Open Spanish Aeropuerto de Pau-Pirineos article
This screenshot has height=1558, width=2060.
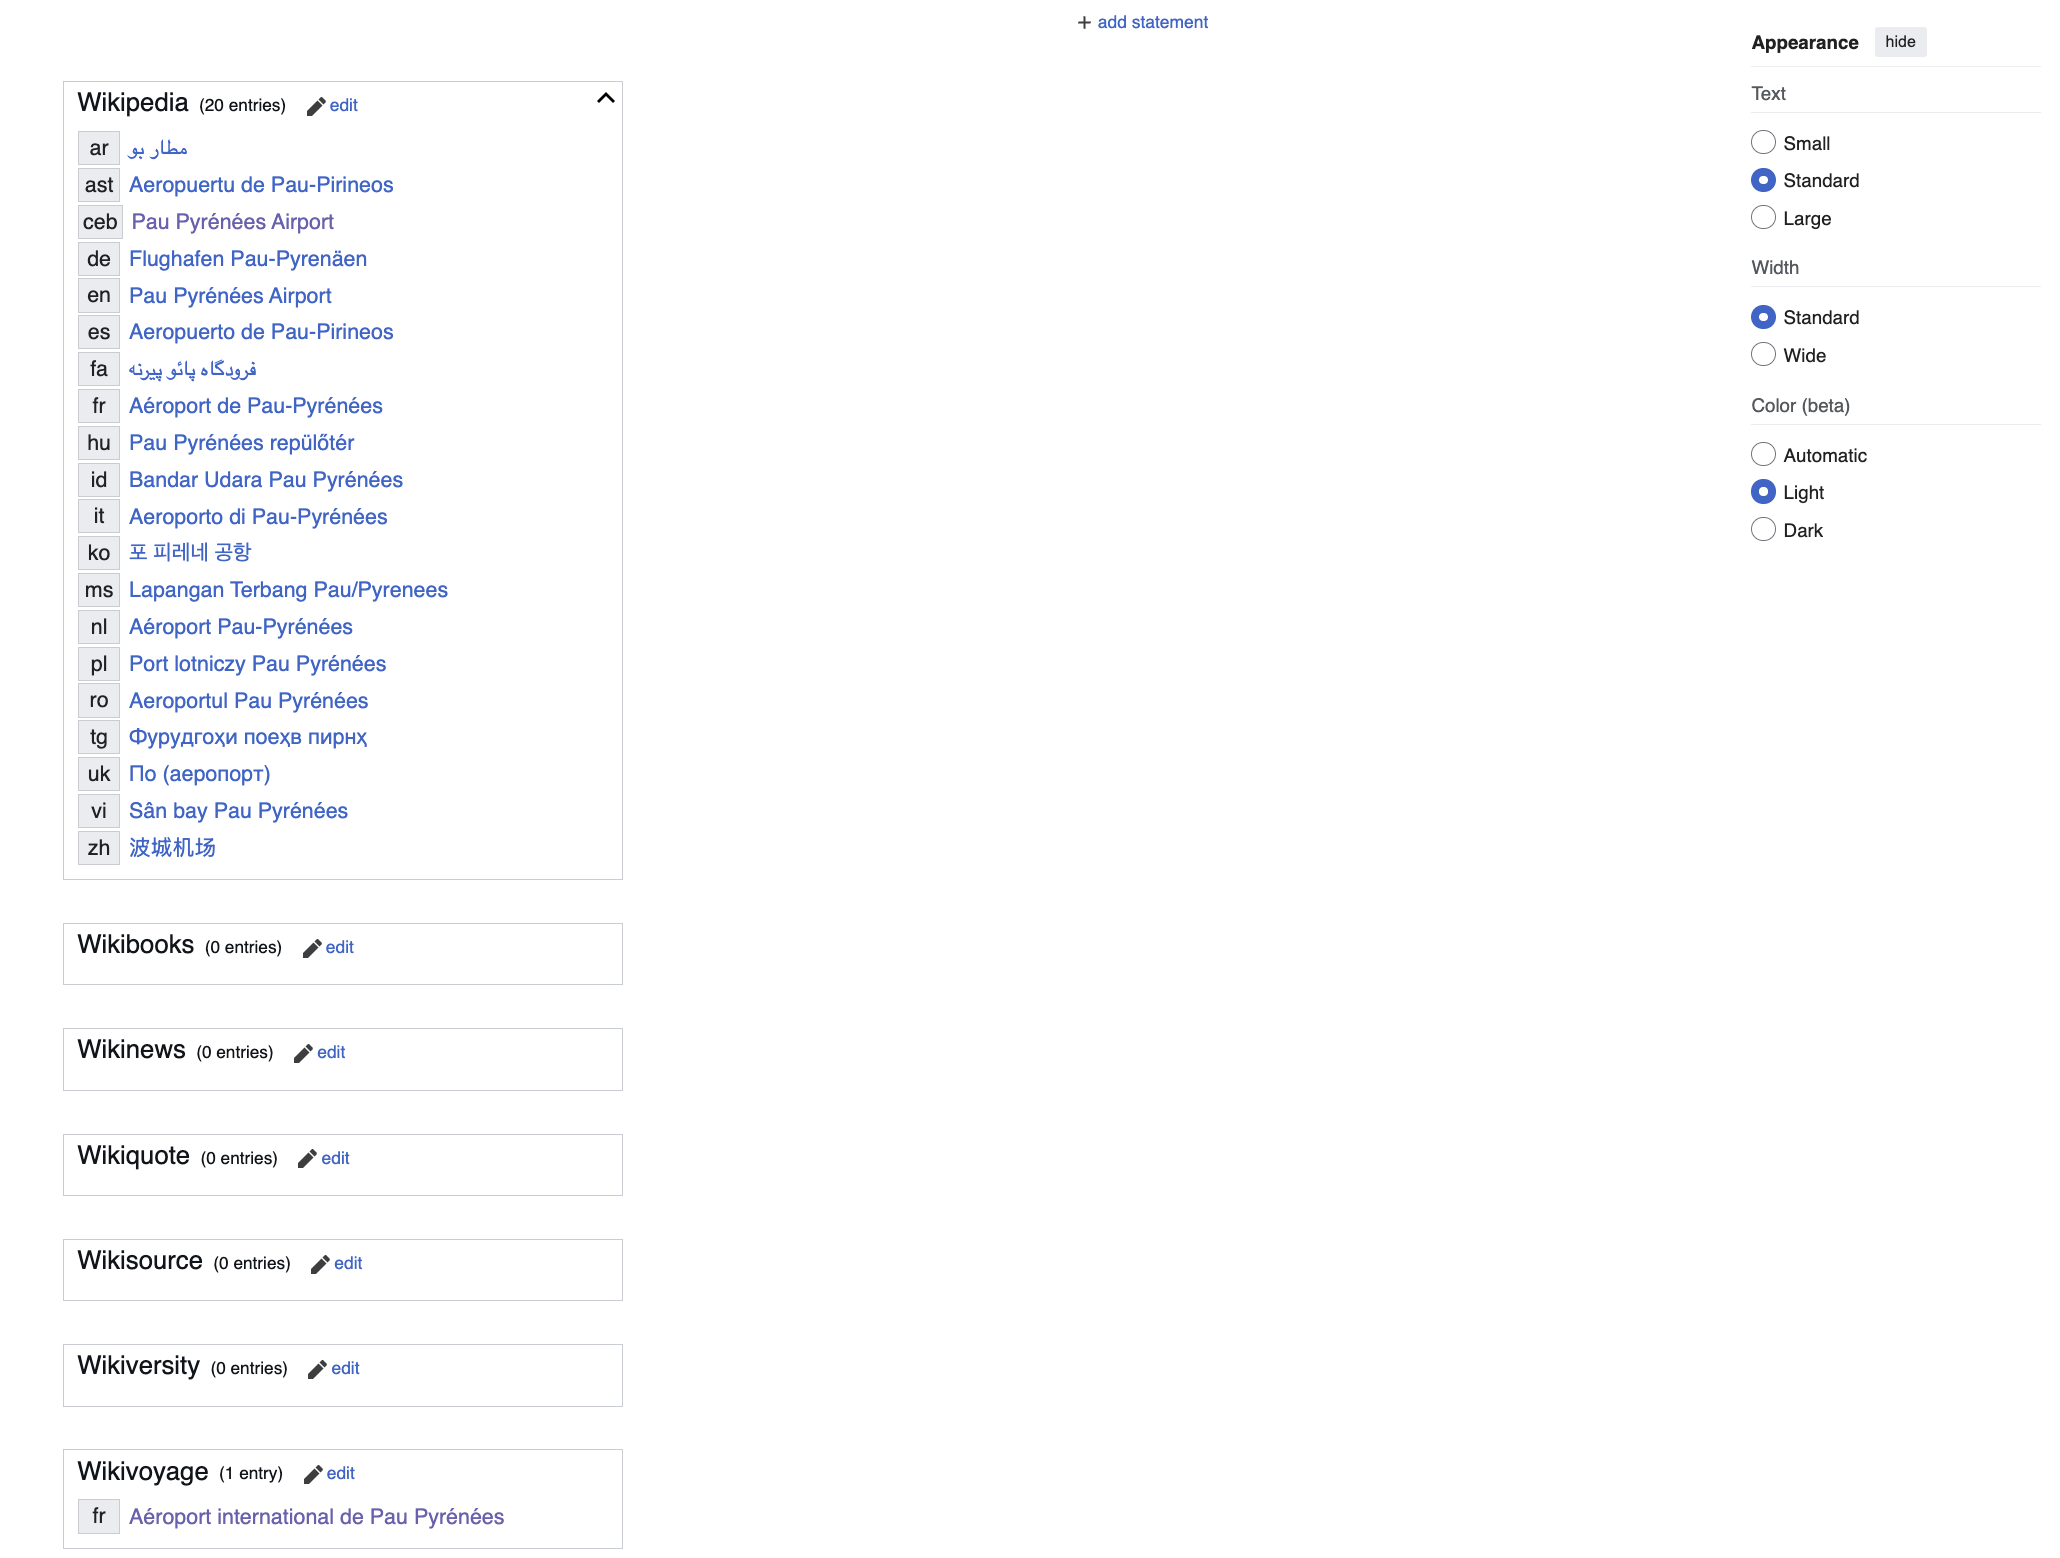click(x=261, y=332)
